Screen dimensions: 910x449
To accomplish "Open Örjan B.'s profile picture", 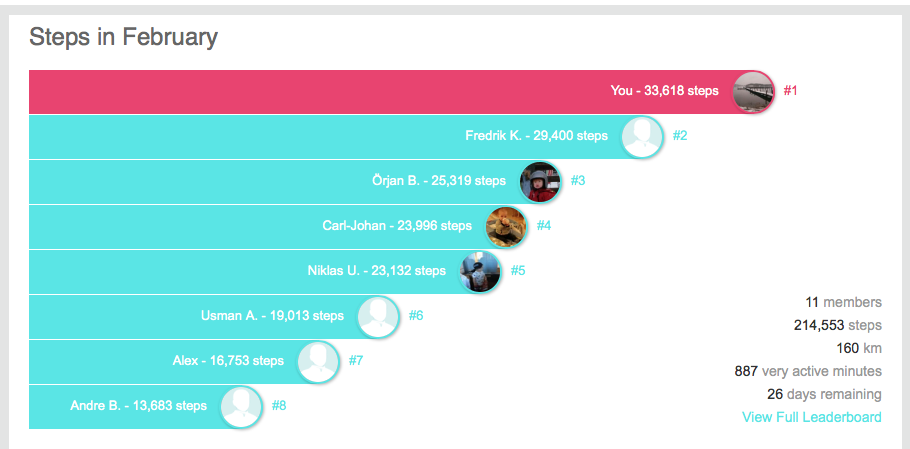I will 540,182.
